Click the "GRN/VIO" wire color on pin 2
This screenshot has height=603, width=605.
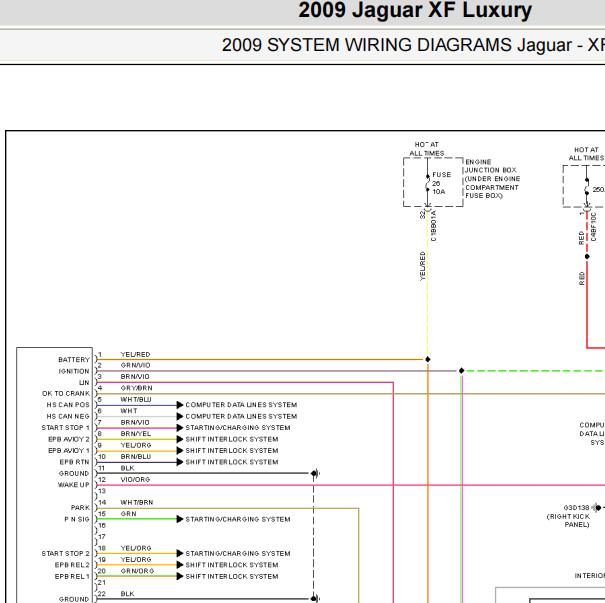135,365
